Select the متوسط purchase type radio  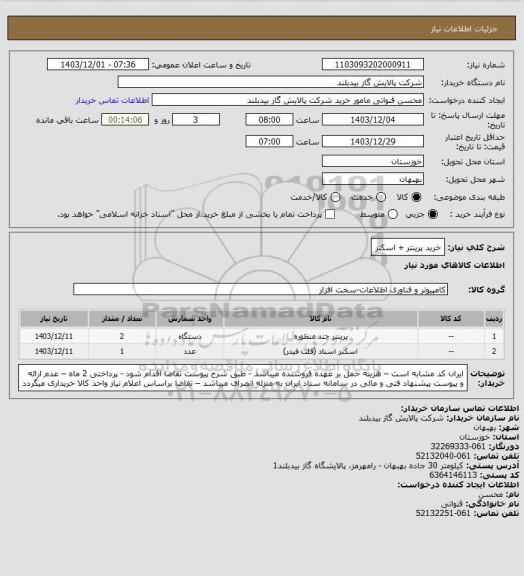[x=392, y=214]
